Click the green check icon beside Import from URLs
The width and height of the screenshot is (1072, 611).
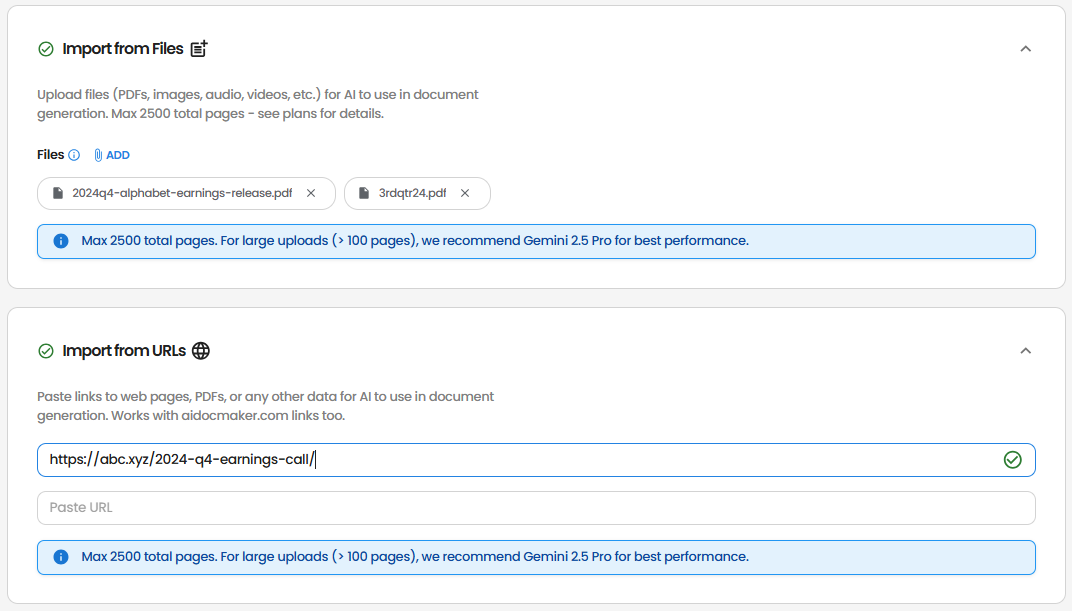point(46,351)
